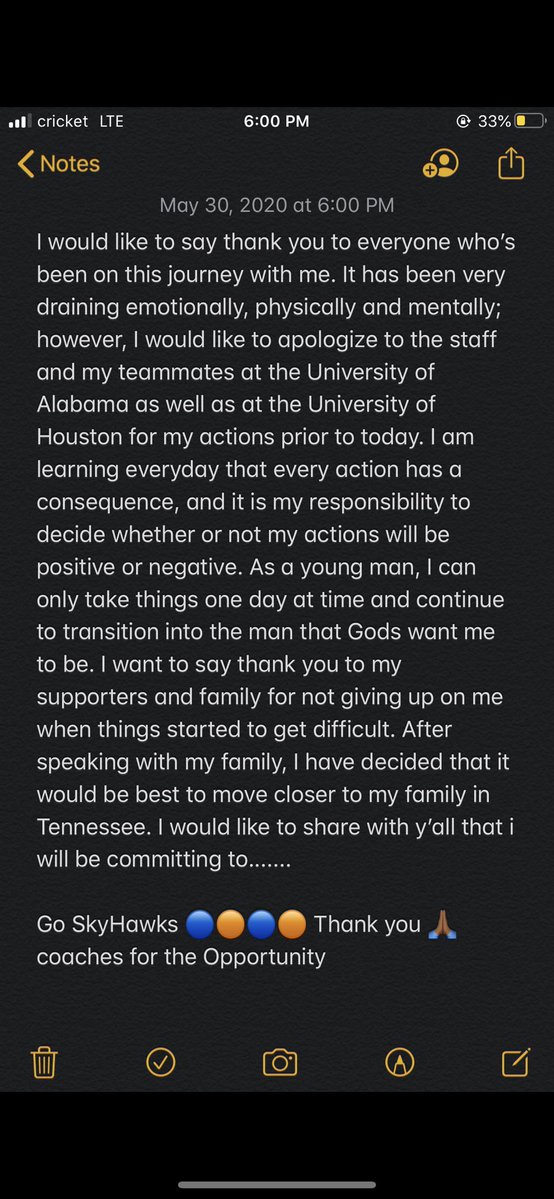This screenshot has height=1199, width=554.
Task: Place cursor after 'will be committing to.......'
Action: click(x=292, y=859)
